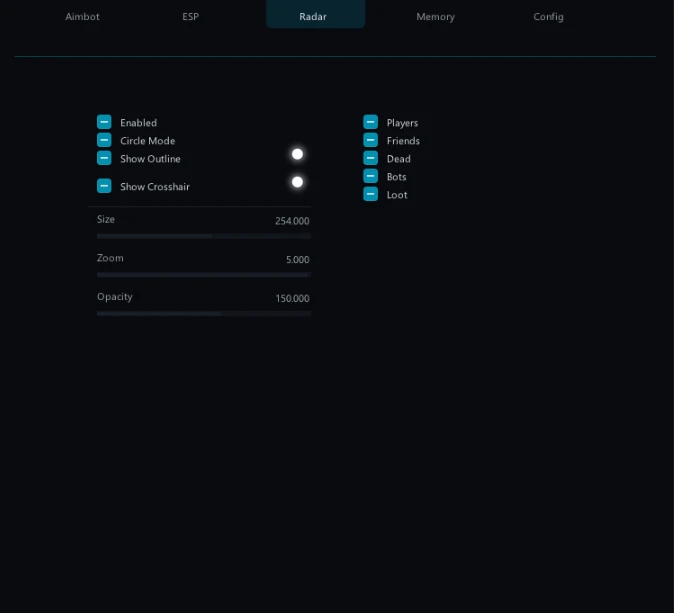This screenshot has height=613, width=674.
Task: Toggle the Show Crosshair checkbox
Action: [x=104, y=186]
